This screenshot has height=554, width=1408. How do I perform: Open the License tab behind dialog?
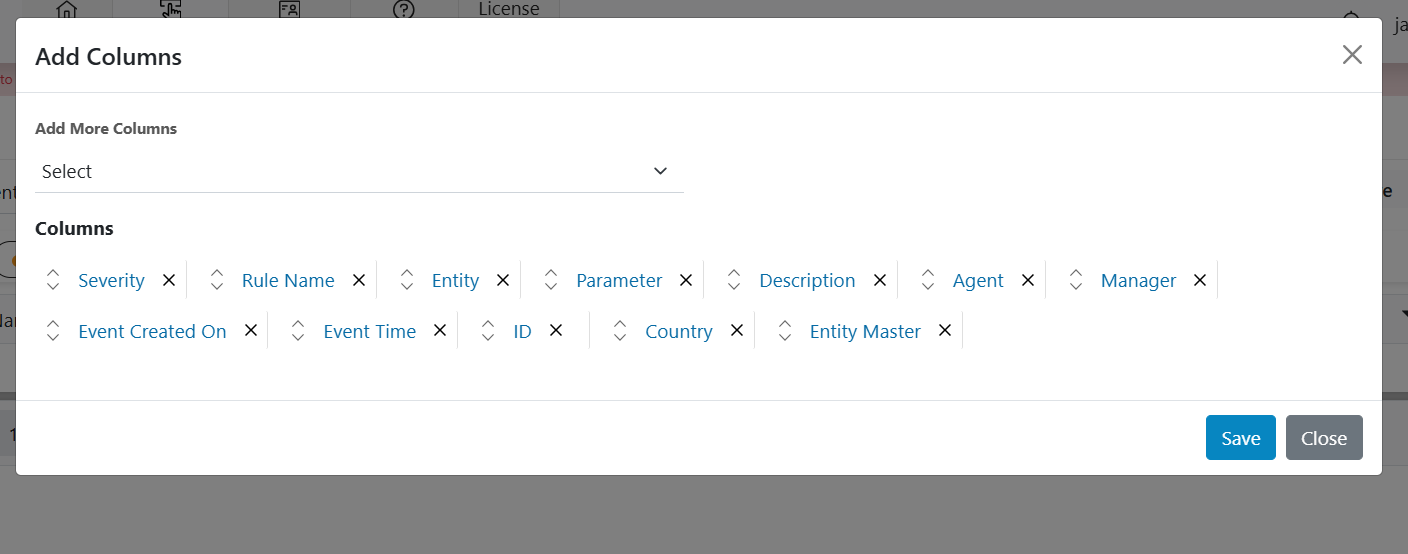point(509,9)
